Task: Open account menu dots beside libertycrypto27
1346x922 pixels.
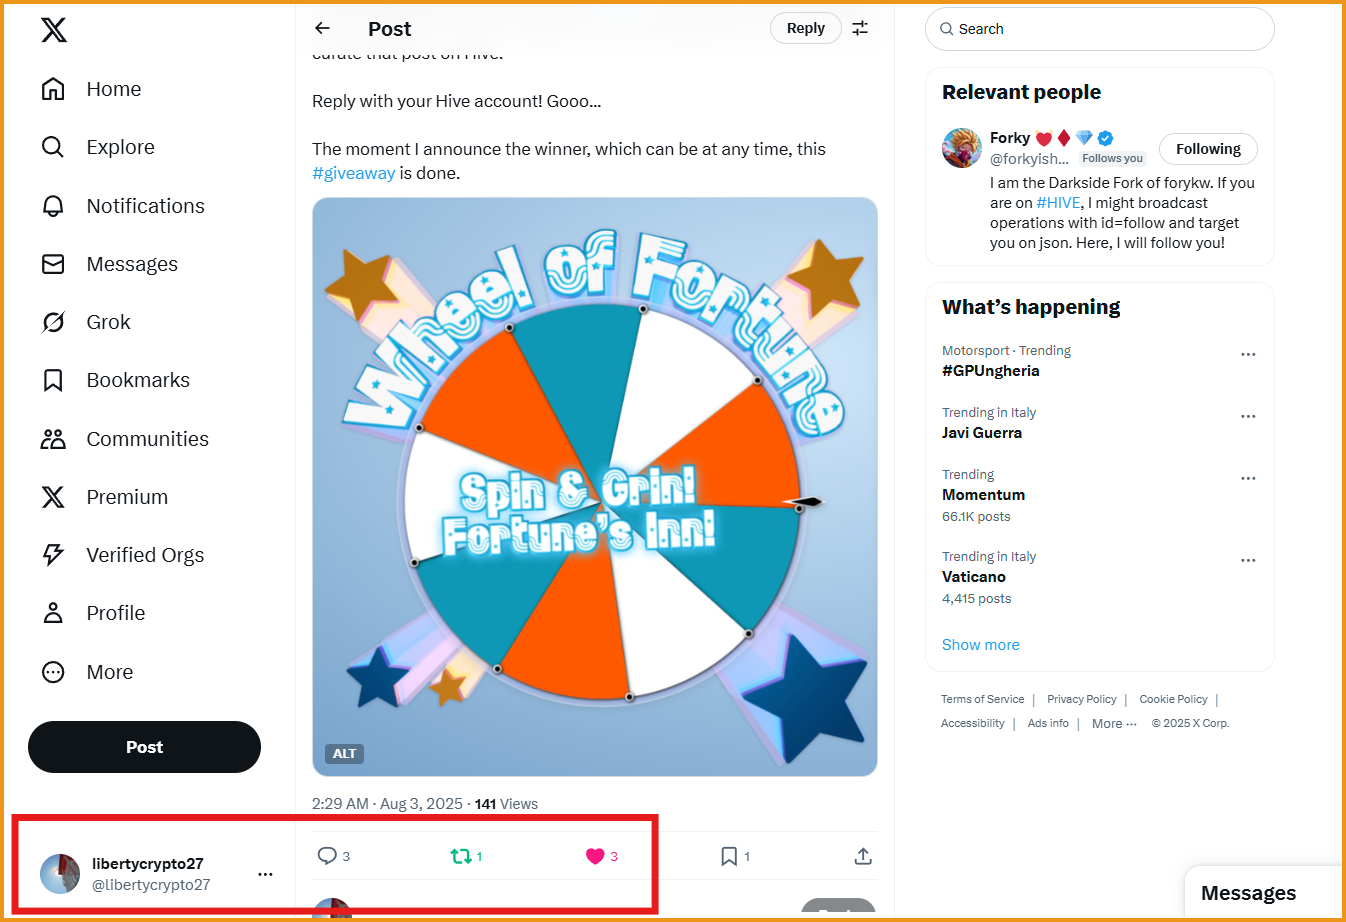Action: tap(265, 874)
